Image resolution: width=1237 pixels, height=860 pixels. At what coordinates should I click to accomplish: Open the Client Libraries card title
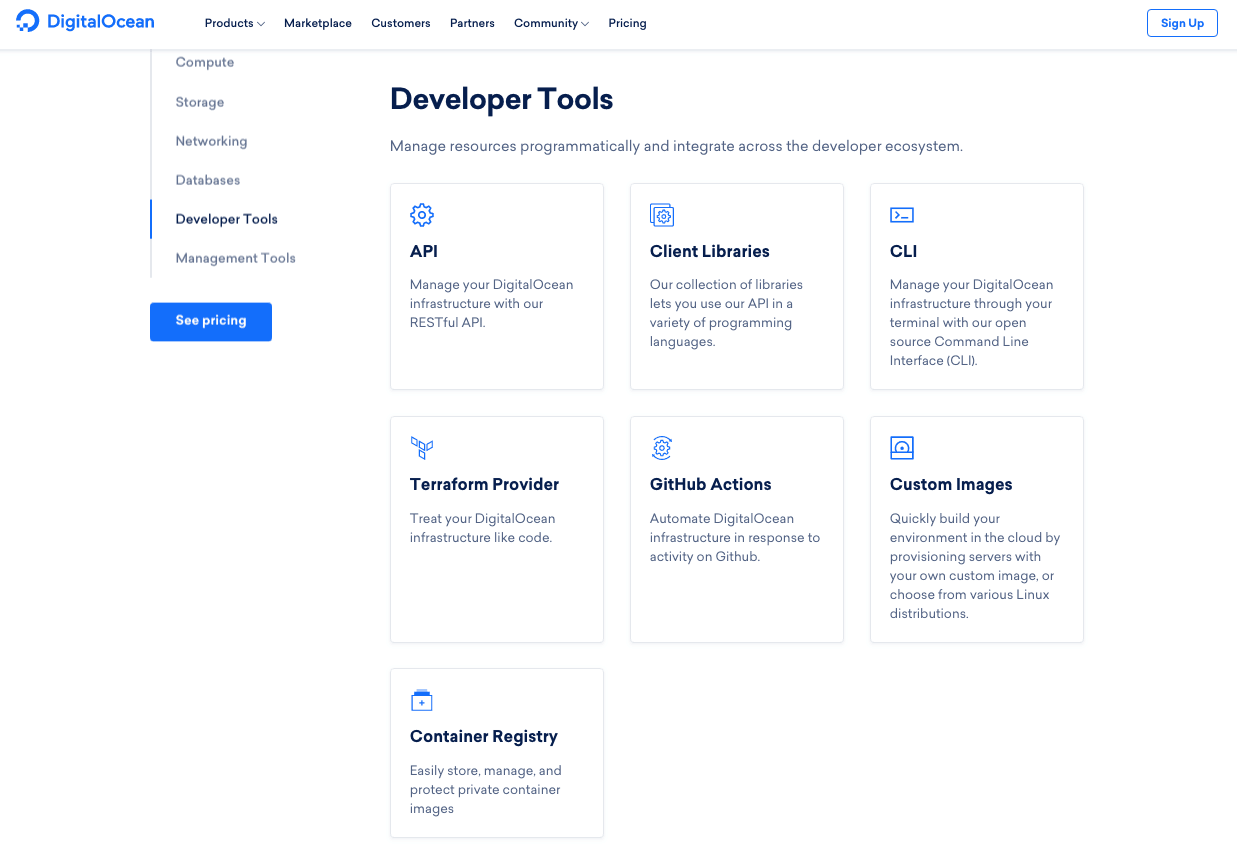(x=710, y=251)
